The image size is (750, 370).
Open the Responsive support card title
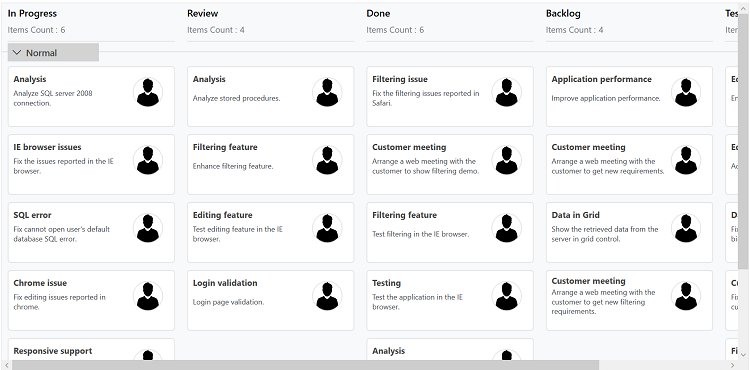point(53,351)
